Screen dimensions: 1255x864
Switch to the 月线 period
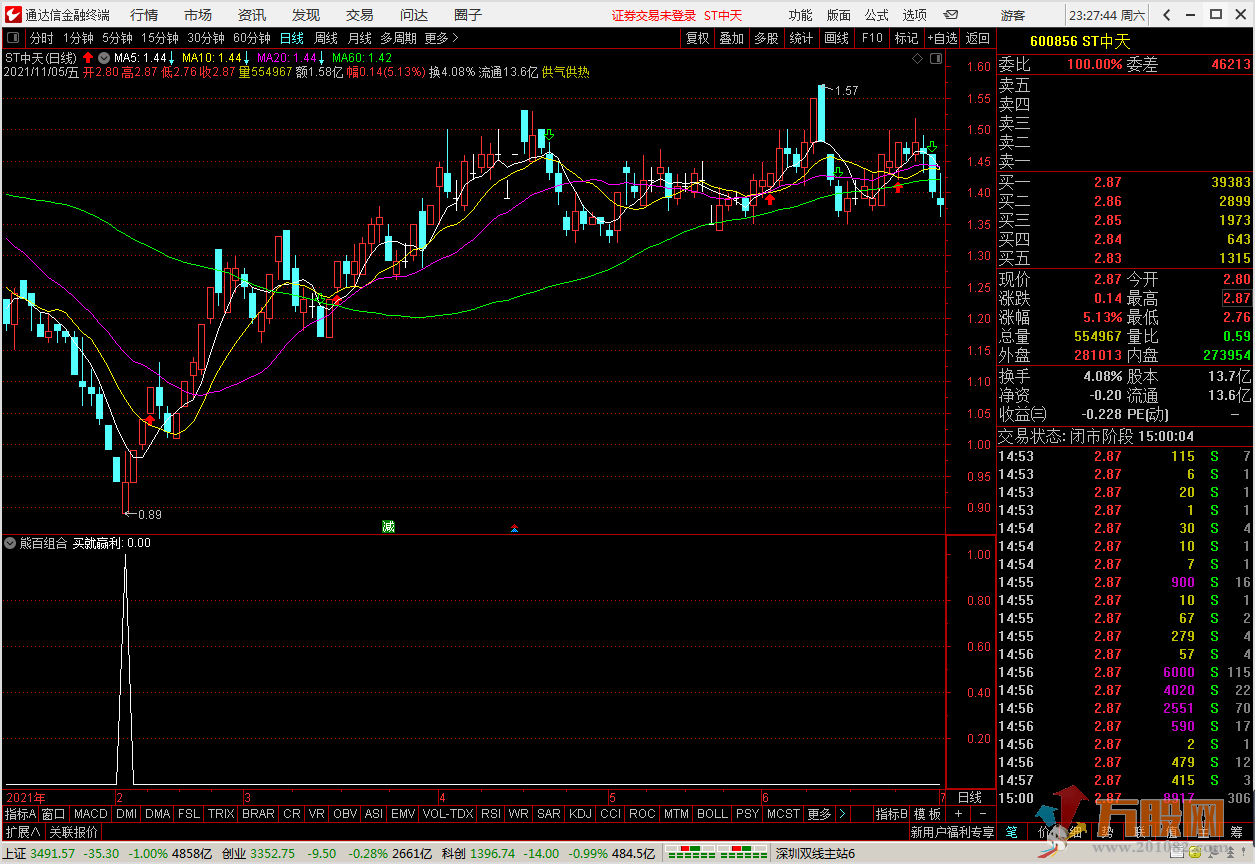click(x=360, y=38)
